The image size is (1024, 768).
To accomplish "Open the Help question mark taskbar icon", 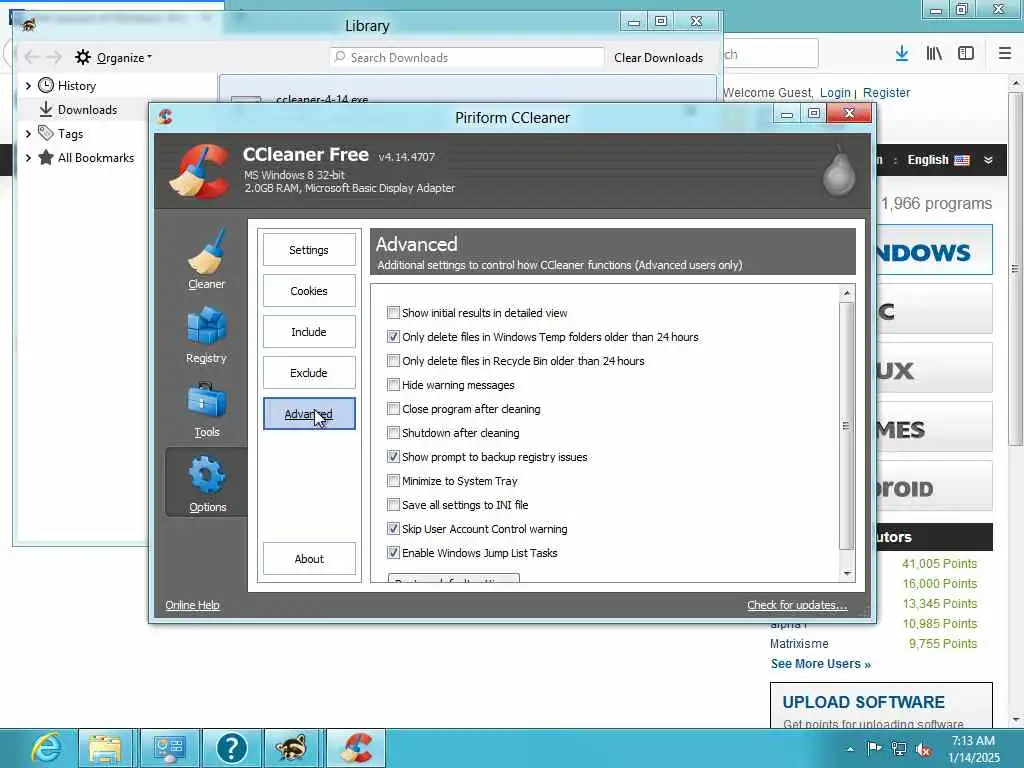I will [231, 748].
